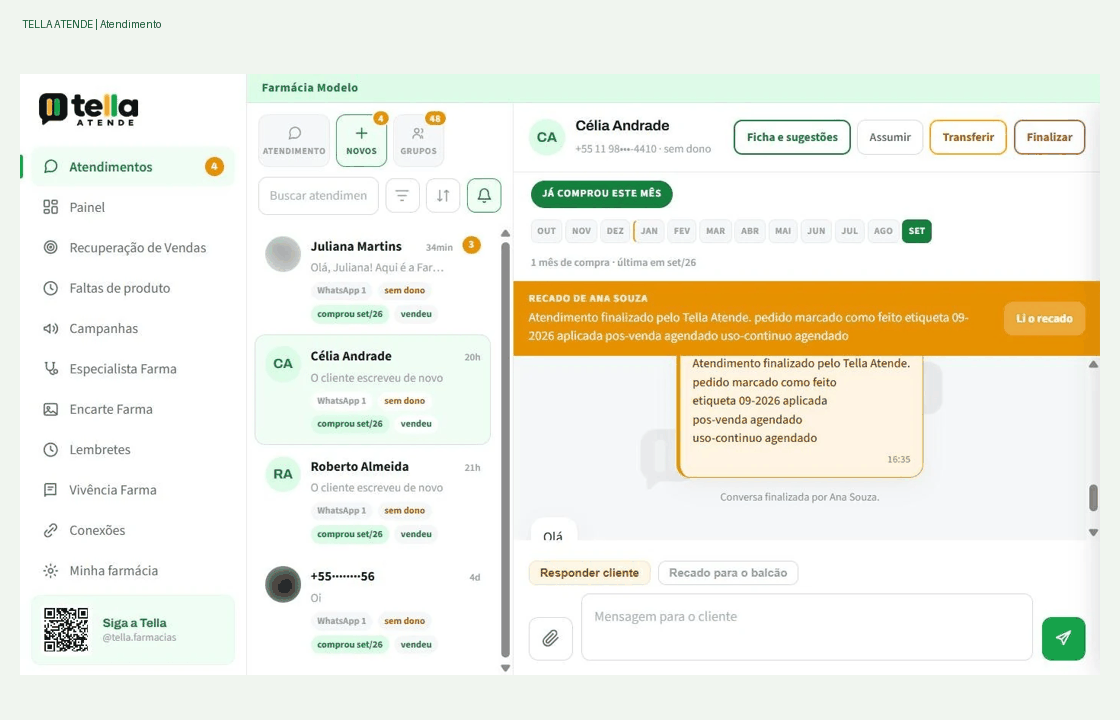Click the unread badge on Juliana Martins
Viewport: 1120px width, 720px height.
point(471,245)
